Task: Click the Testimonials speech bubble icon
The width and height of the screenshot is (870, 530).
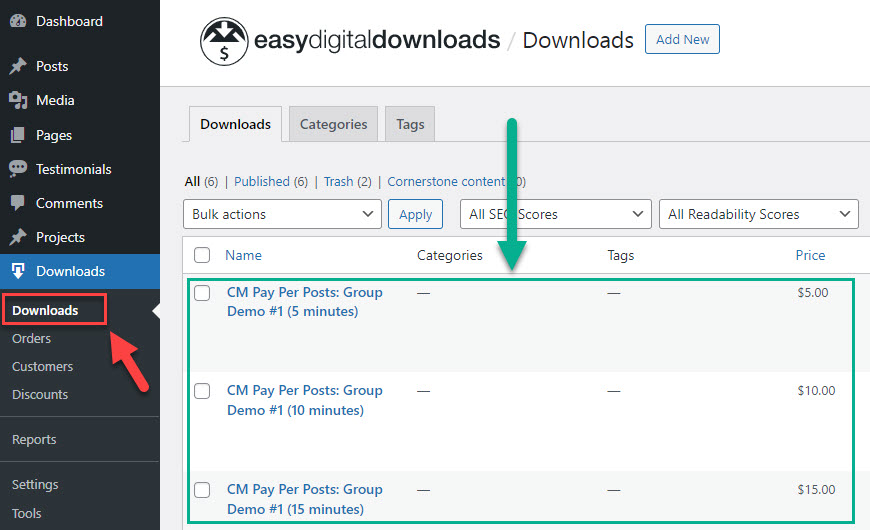Action: (x=18, y=169)
